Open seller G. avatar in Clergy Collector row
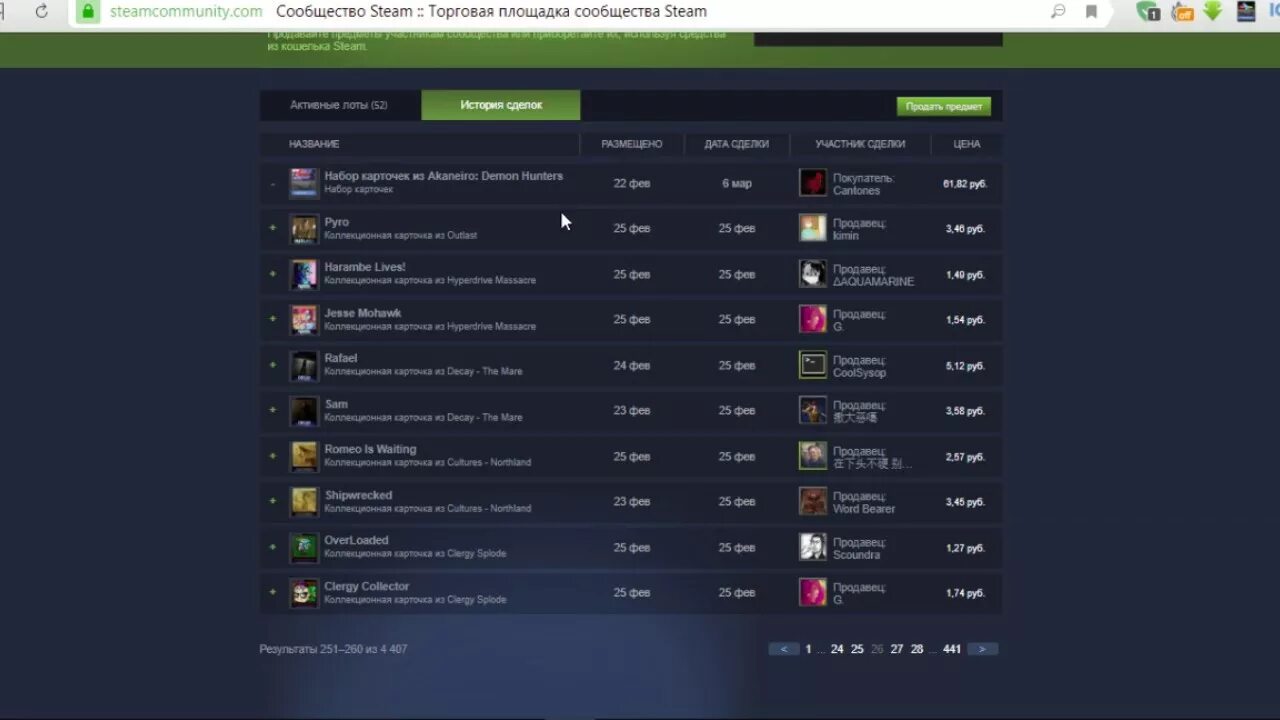1280x720 pixels. (813, 592)
